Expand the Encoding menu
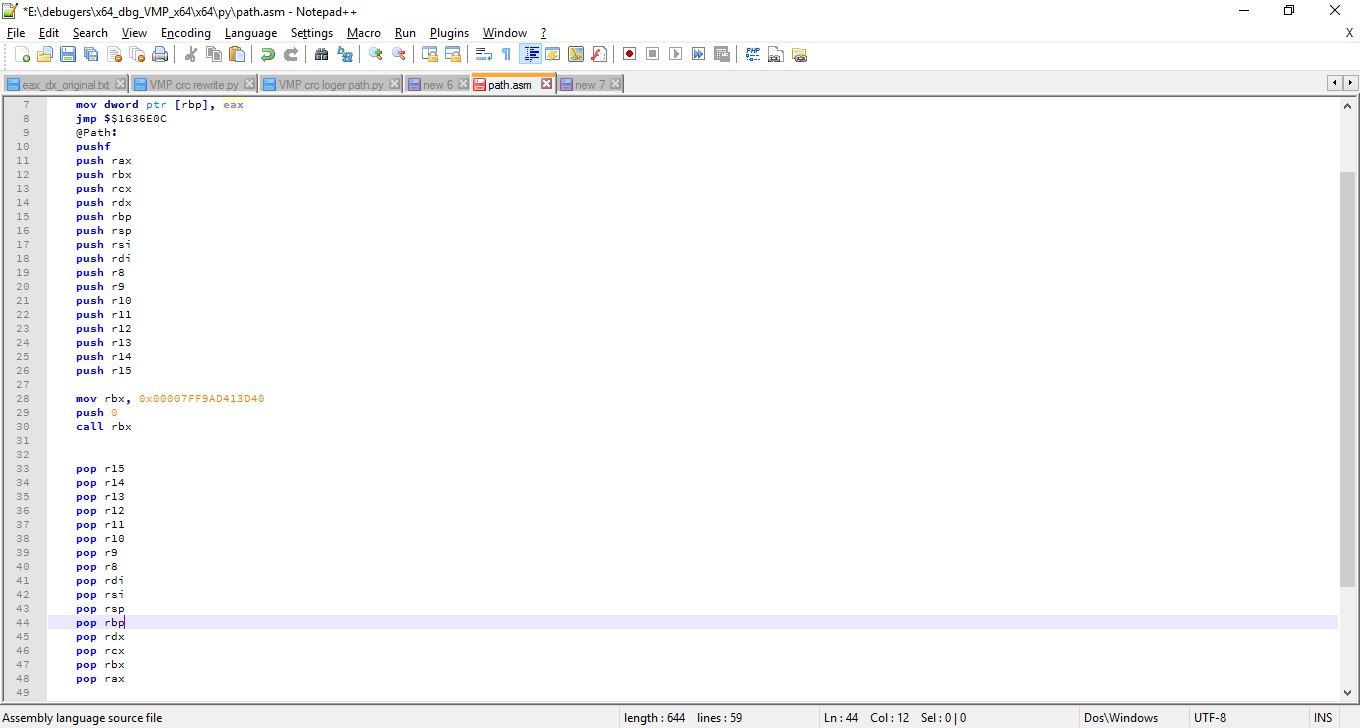This screenshot has width=1360, height=728. [x=186, y=33]
